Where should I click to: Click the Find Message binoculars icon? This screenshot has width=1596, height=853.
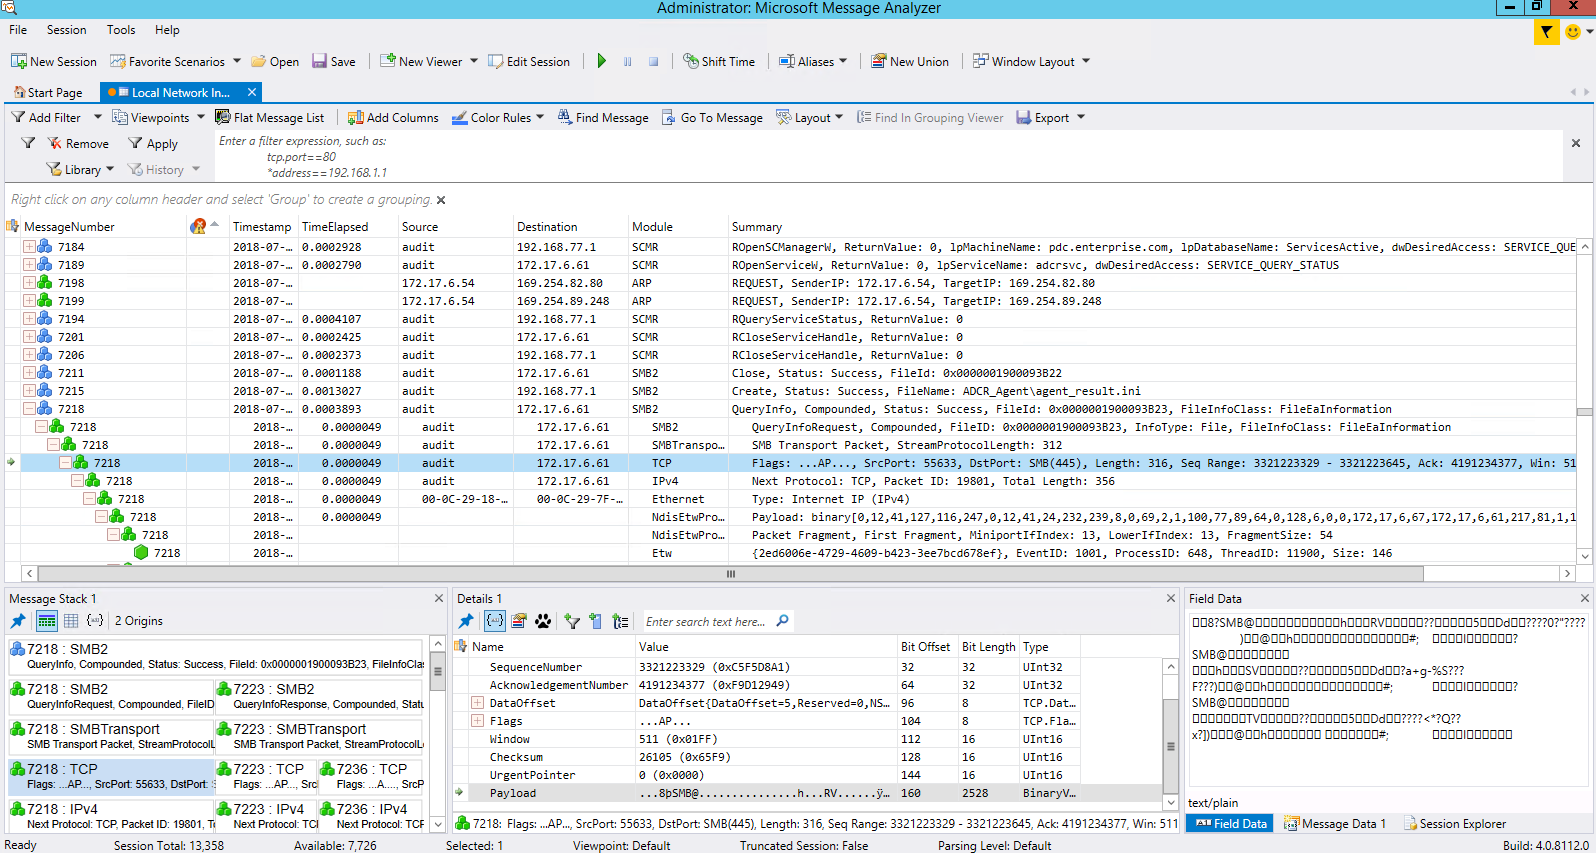point(565,117)
